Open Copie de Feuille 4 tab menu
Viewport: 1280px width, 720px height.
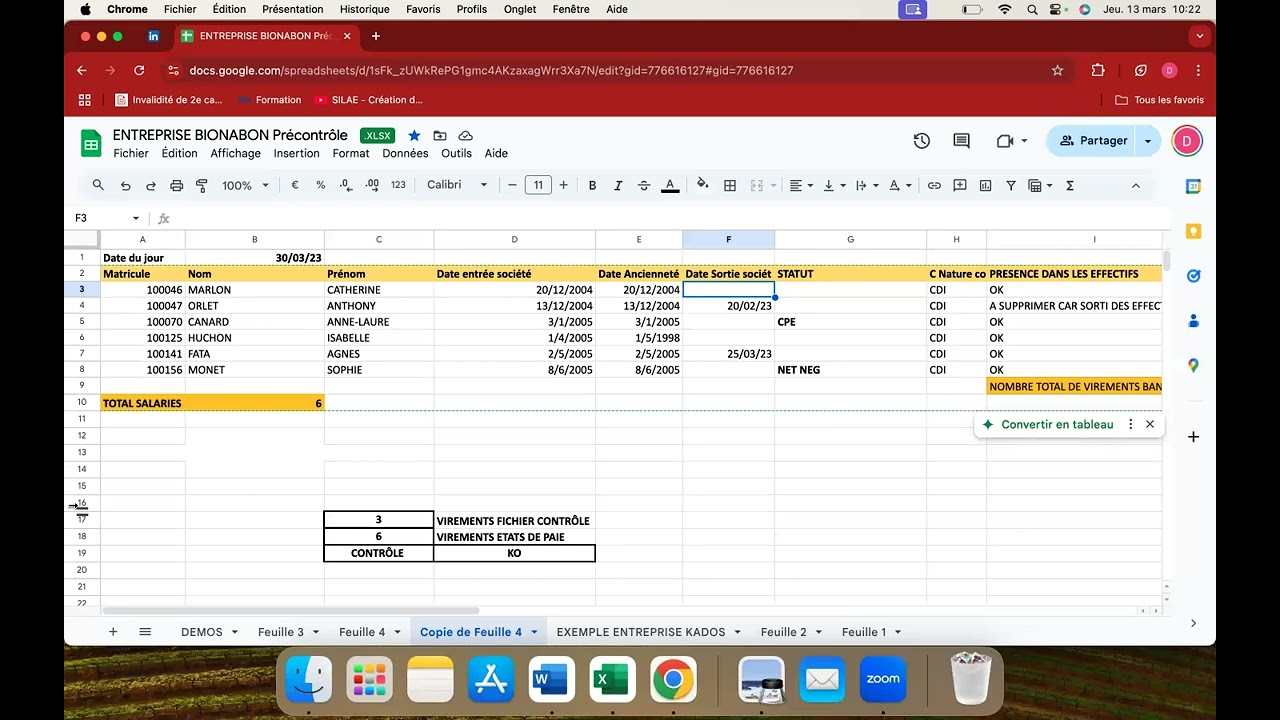coord(534,632)
